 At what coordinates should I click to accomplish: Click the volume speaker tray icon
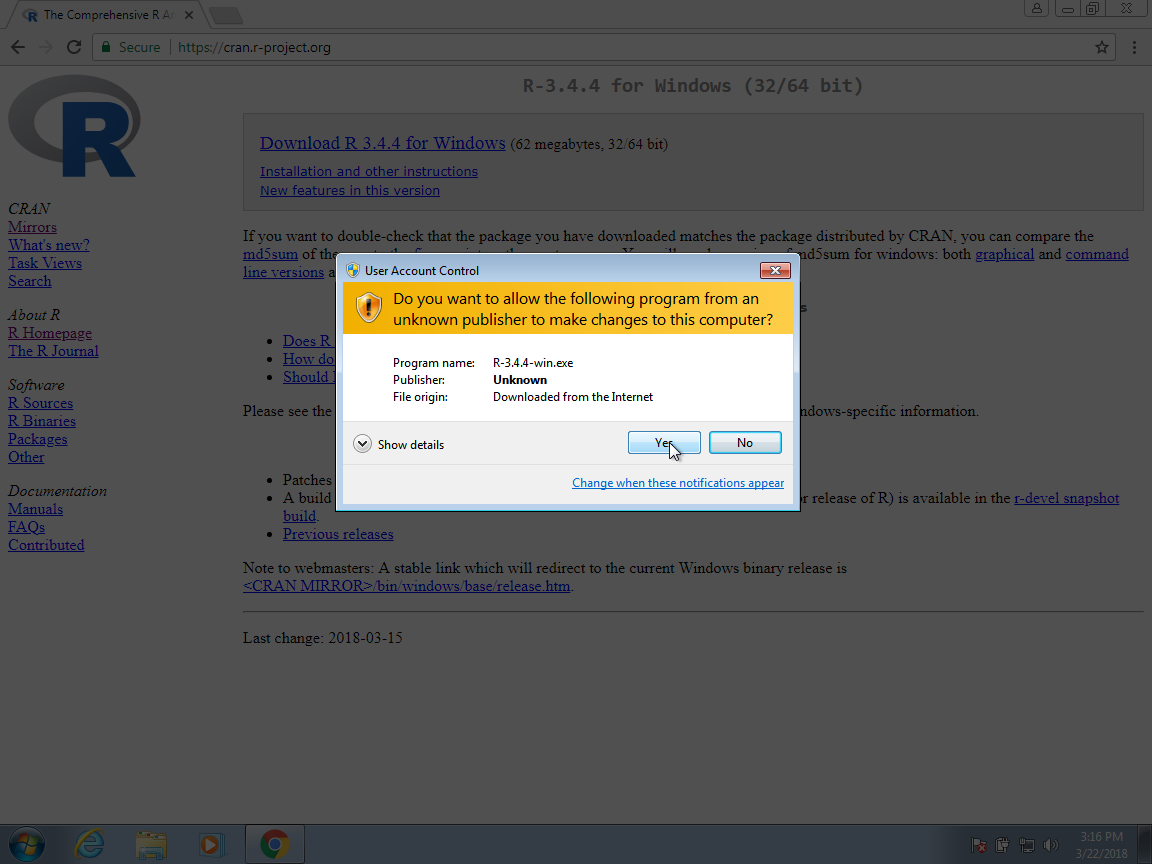point(1051,845)
